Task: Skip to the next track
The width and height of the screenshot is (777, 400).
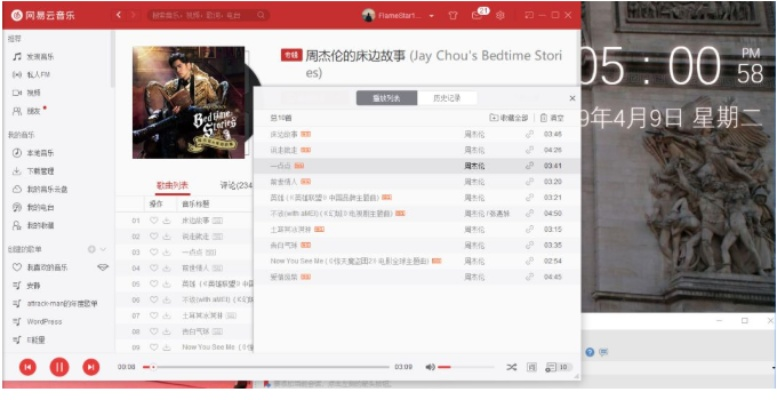Action: [91, 367]
